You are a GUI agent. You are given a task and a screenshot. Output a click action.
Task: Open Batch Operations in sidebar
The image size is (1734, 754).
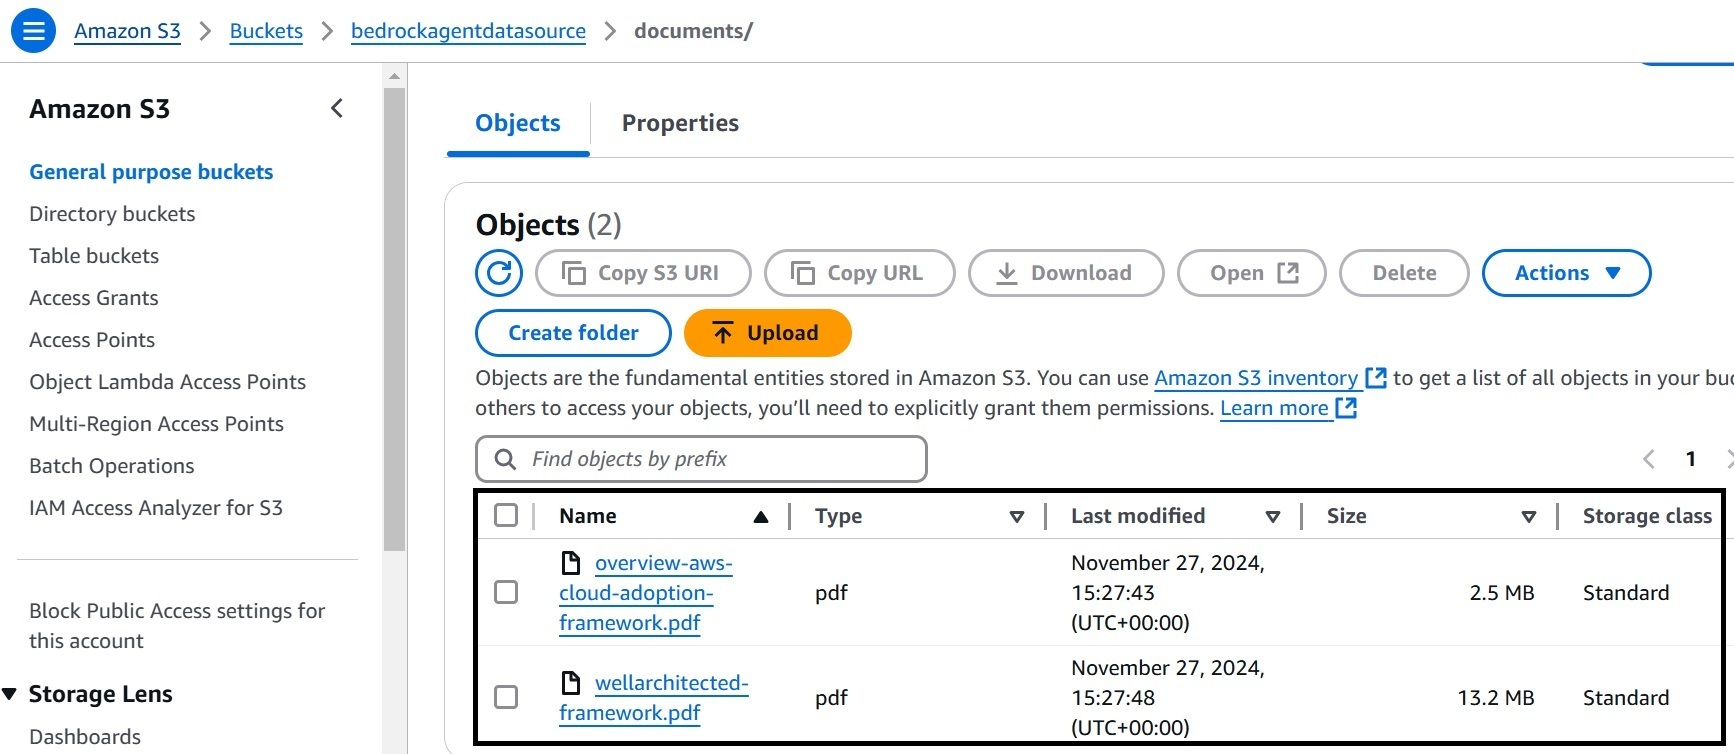[112, 466]
